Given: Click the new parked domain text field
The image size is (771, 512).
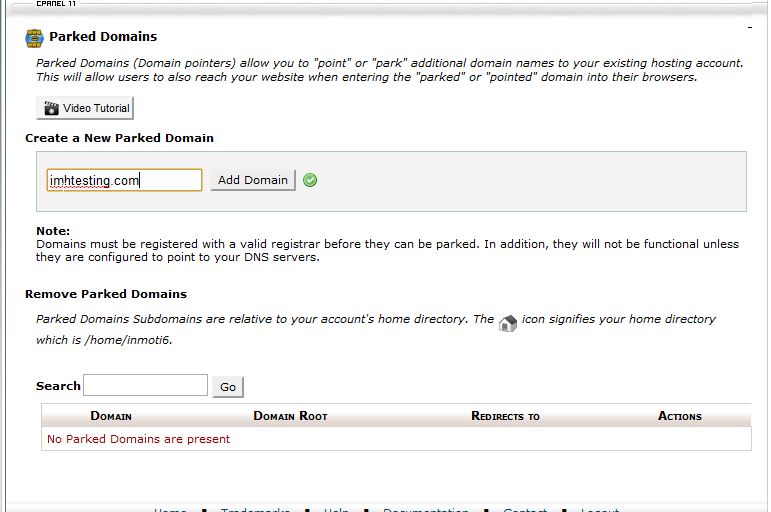Looking at the screenshot, I should click(x=124, y=180).
